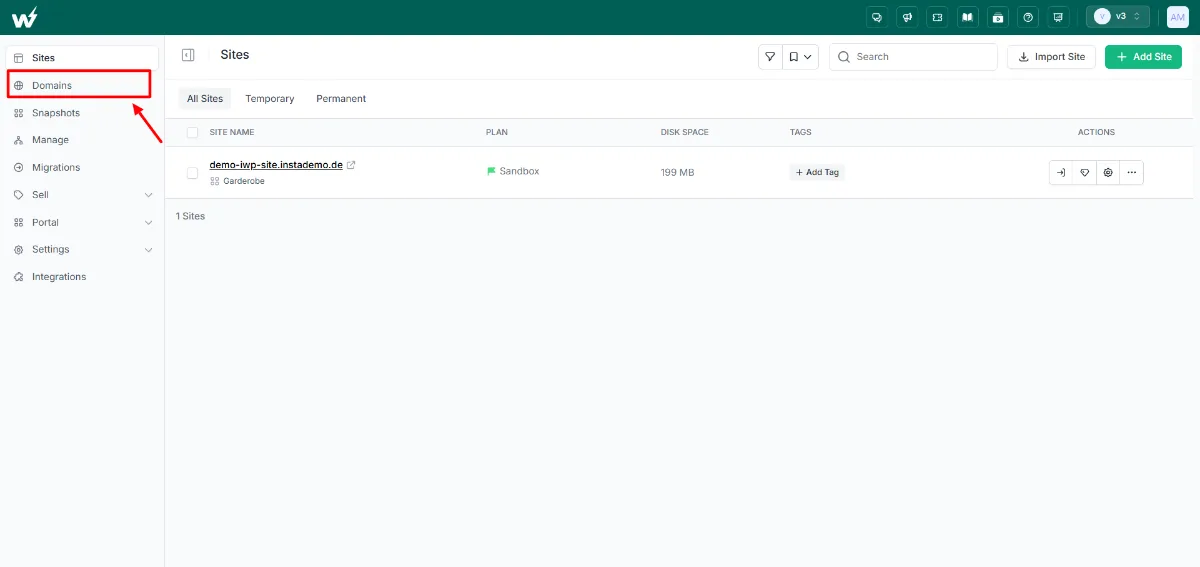This screenshot has width=1200, height=567.
Task: Expand the Settings menu chevron
Action: [x=149, y=250]
